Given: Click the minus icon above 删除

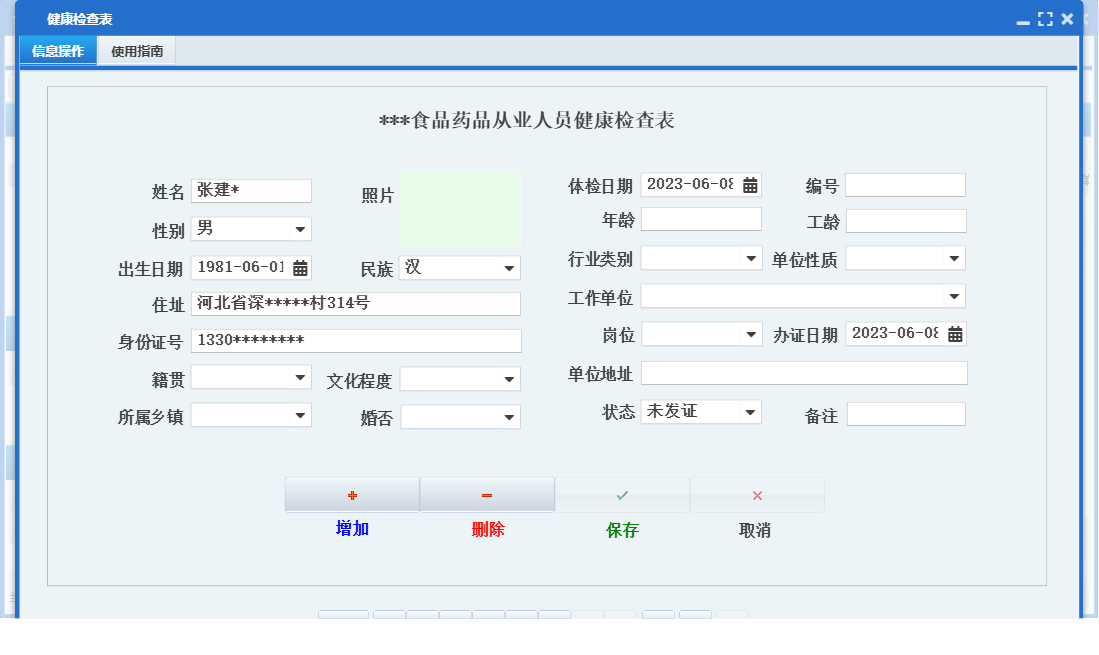Looking at the screenshot, I should [487, 493].
